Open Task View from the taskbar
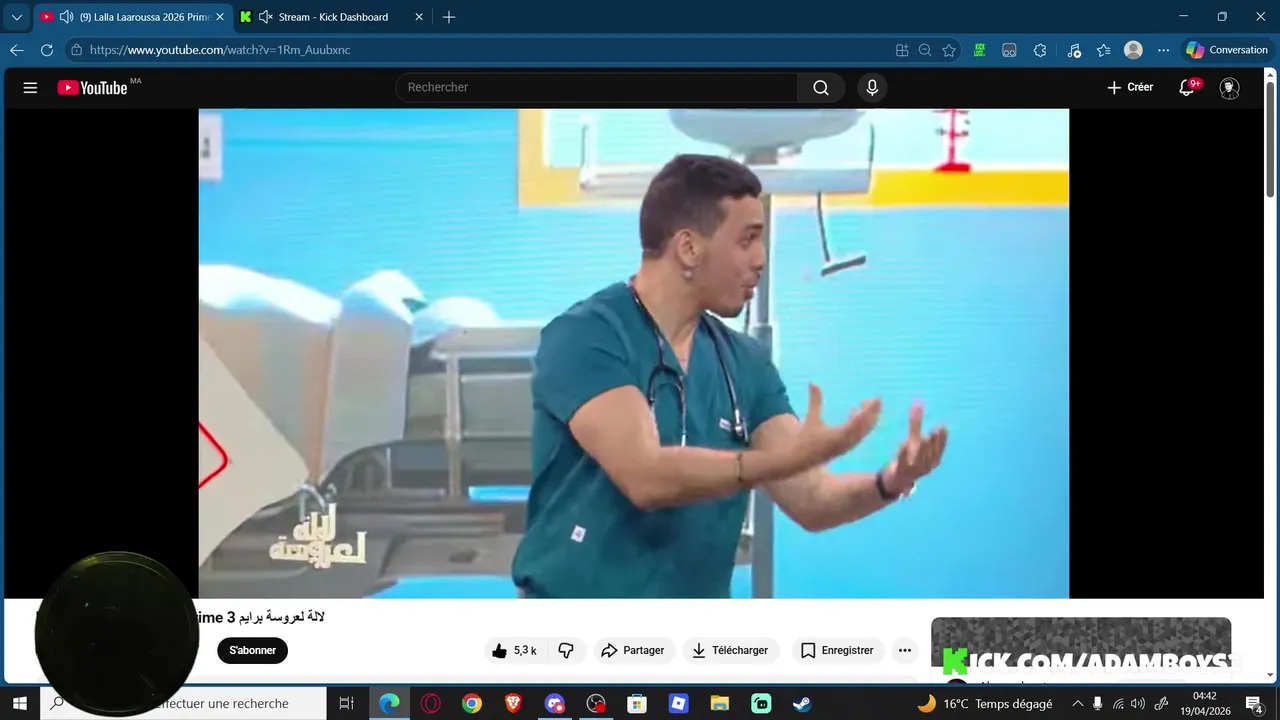 (347, 704)
